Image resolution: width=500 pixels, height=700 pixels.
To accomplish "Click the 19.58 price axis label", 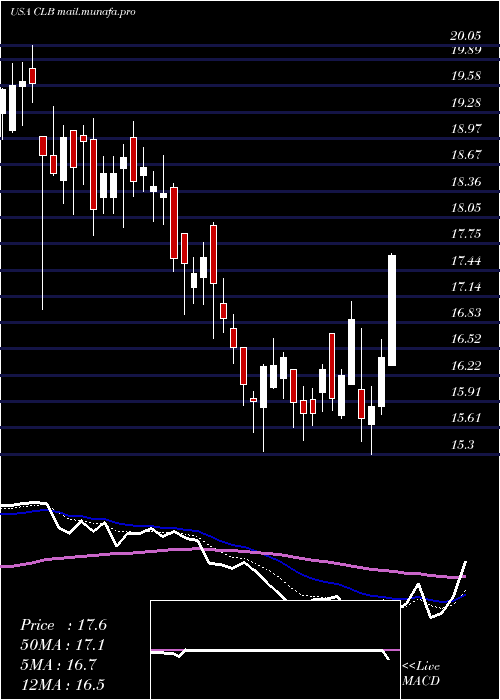I will (x=466, y=76).
